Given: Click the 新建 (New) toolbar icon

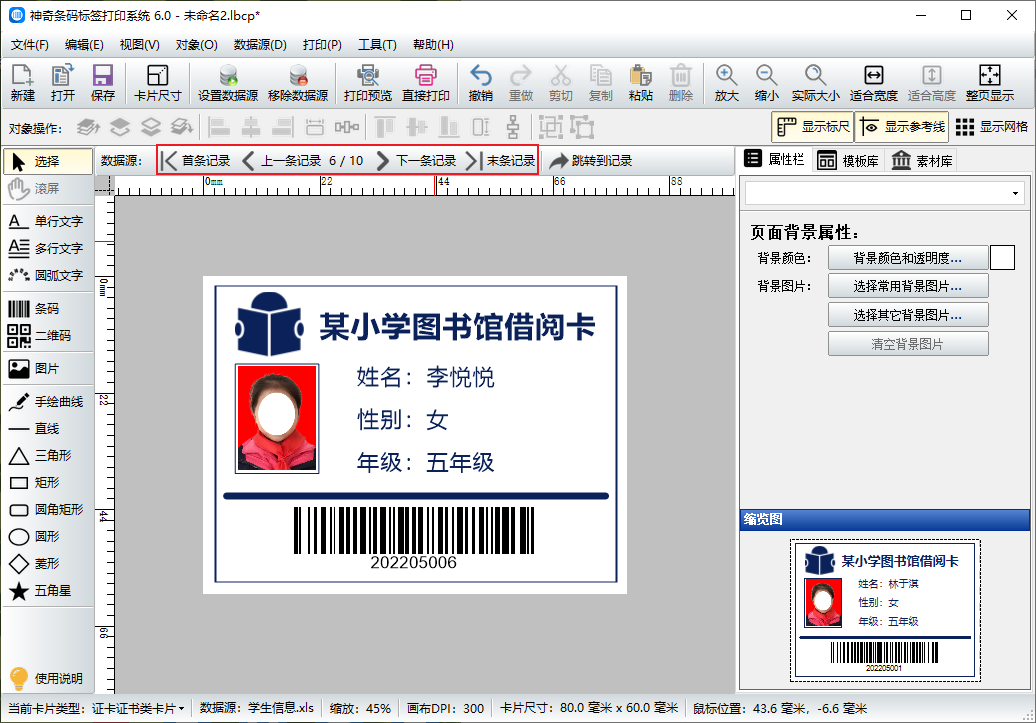Looking at the screenshot, I should pos(22,83).
